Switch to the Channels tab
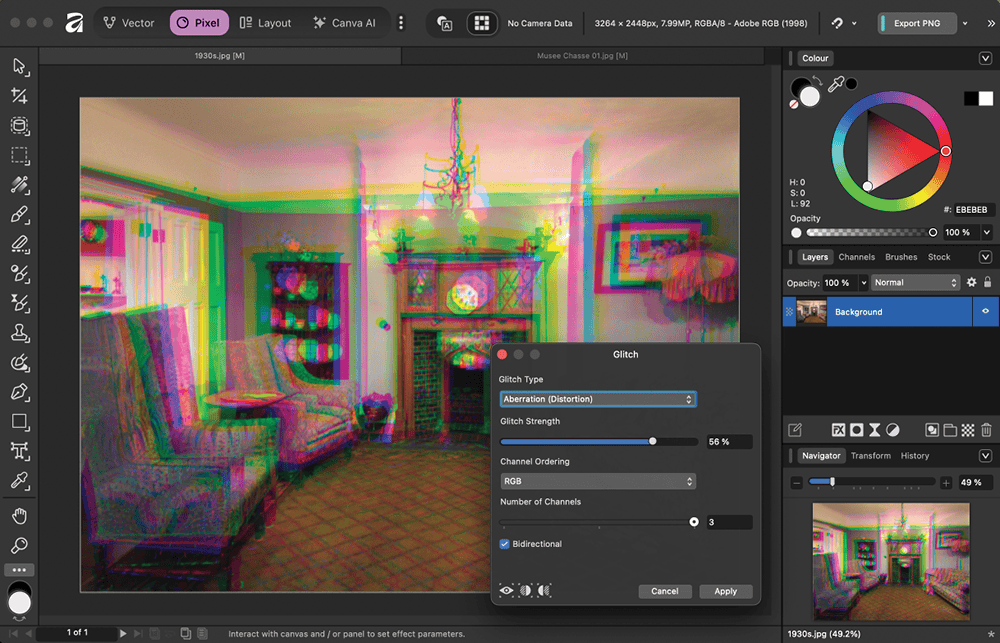This screenshot has width=1000, height=643. [856, 257]
